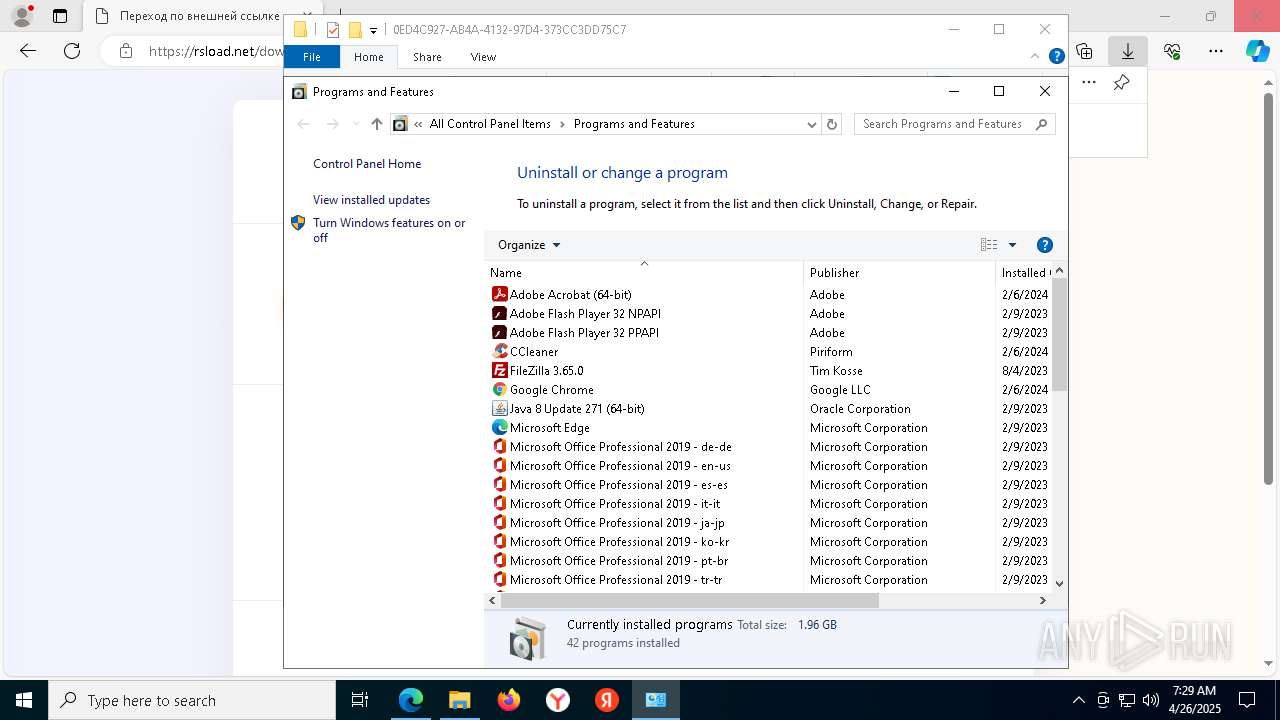Click All Control Panel Items breadcrumb
The width and height of the screenshot is (1280, 720).
click(x=490, y=124)
